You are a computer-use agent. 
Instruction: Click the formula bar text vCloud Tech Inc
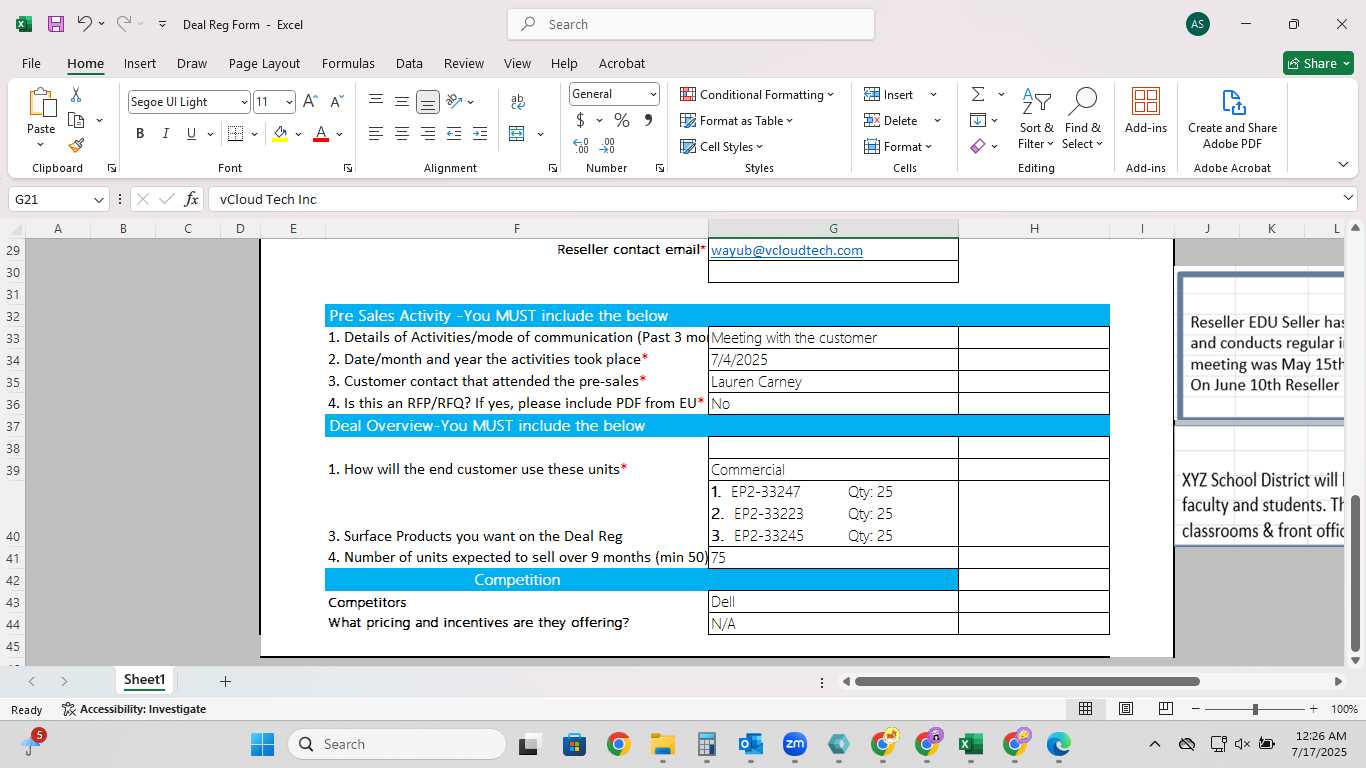[x=268, y=199]
